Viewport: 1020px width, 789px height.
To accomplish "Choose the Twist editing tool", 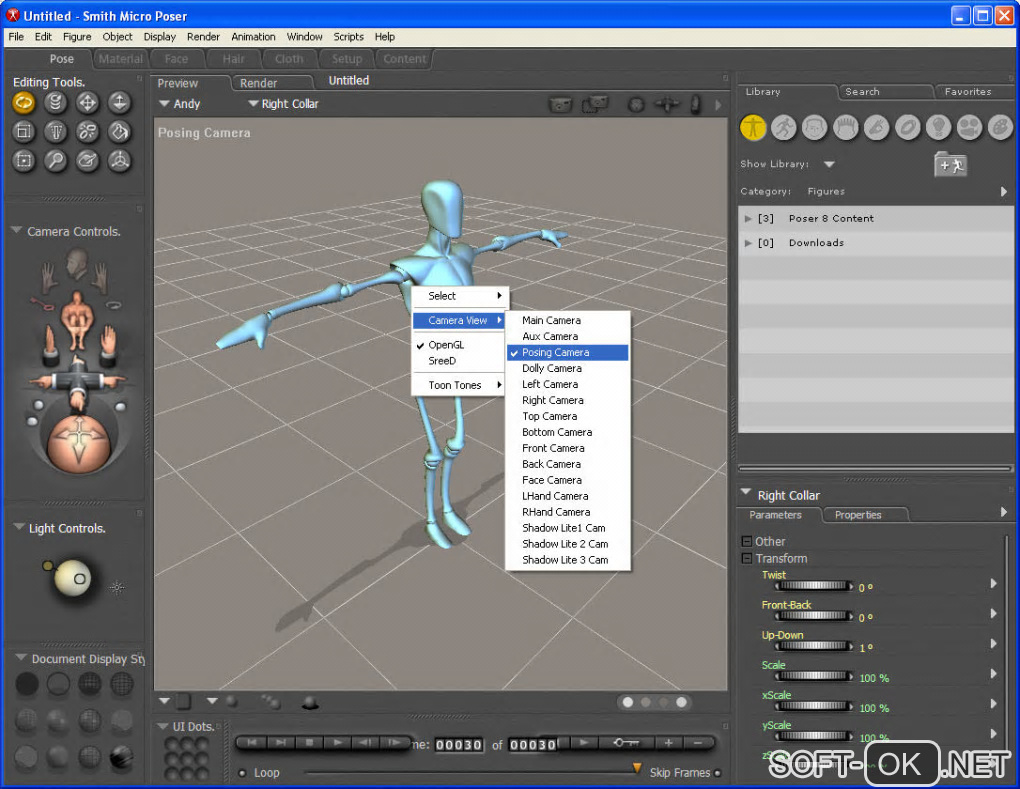I will click(x=56, y=102).
